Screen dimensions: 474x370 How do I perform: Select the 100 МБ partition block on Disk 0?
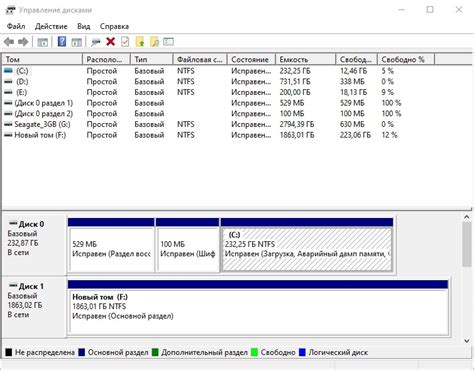tap(187, 245)
